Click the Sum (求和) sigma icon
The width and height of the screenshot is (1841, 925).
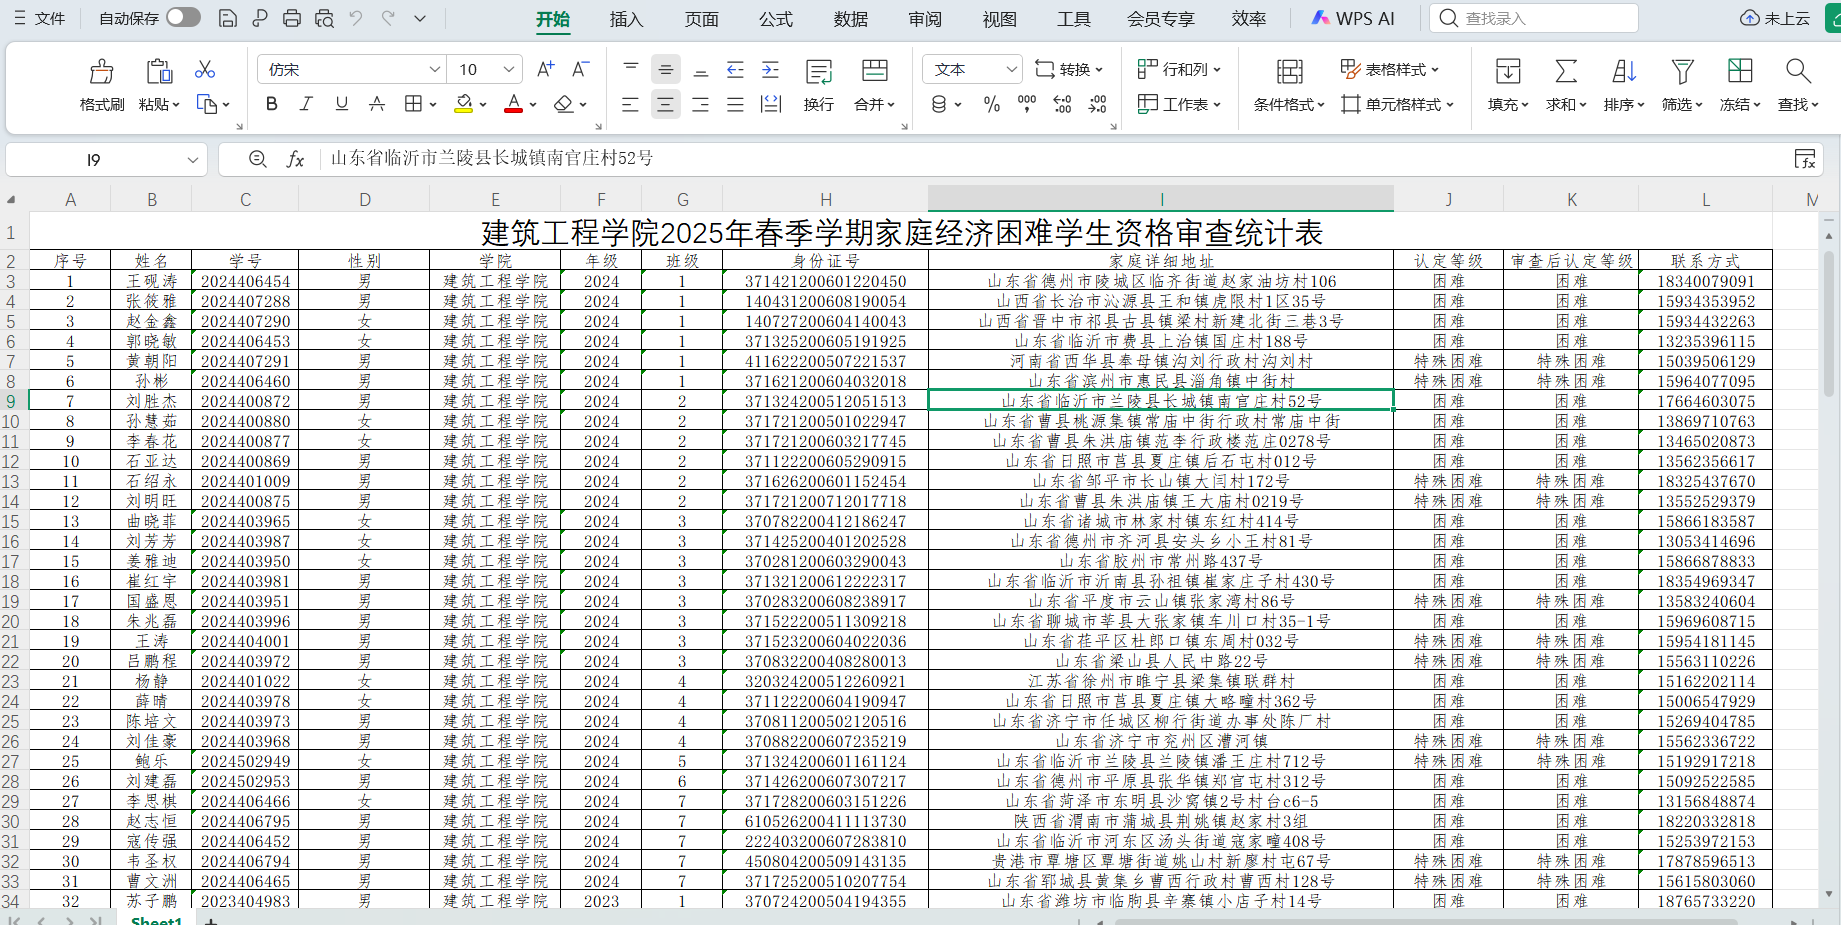pos(1566,72)
